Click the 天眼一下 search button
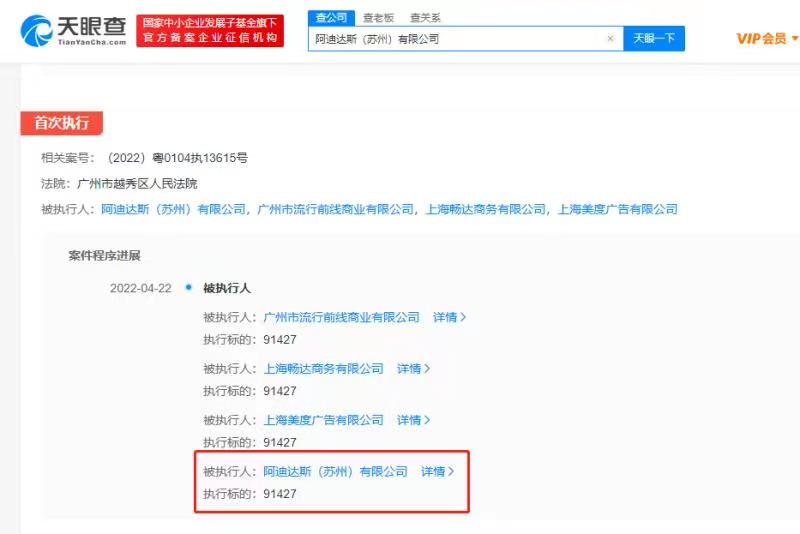Viewport: 800px width, 534px height. [x=654, y=38]
